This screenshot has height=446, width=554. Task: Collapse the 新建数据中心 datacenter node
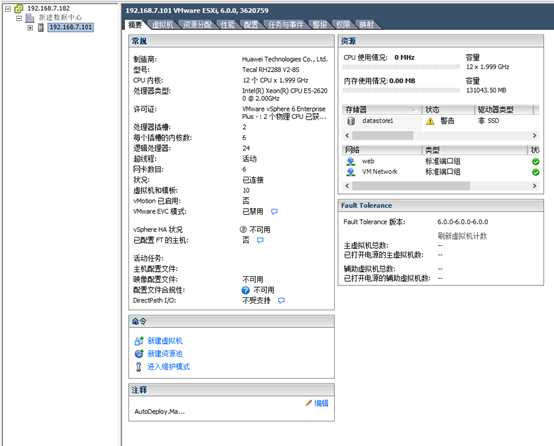tap(19, 18)
